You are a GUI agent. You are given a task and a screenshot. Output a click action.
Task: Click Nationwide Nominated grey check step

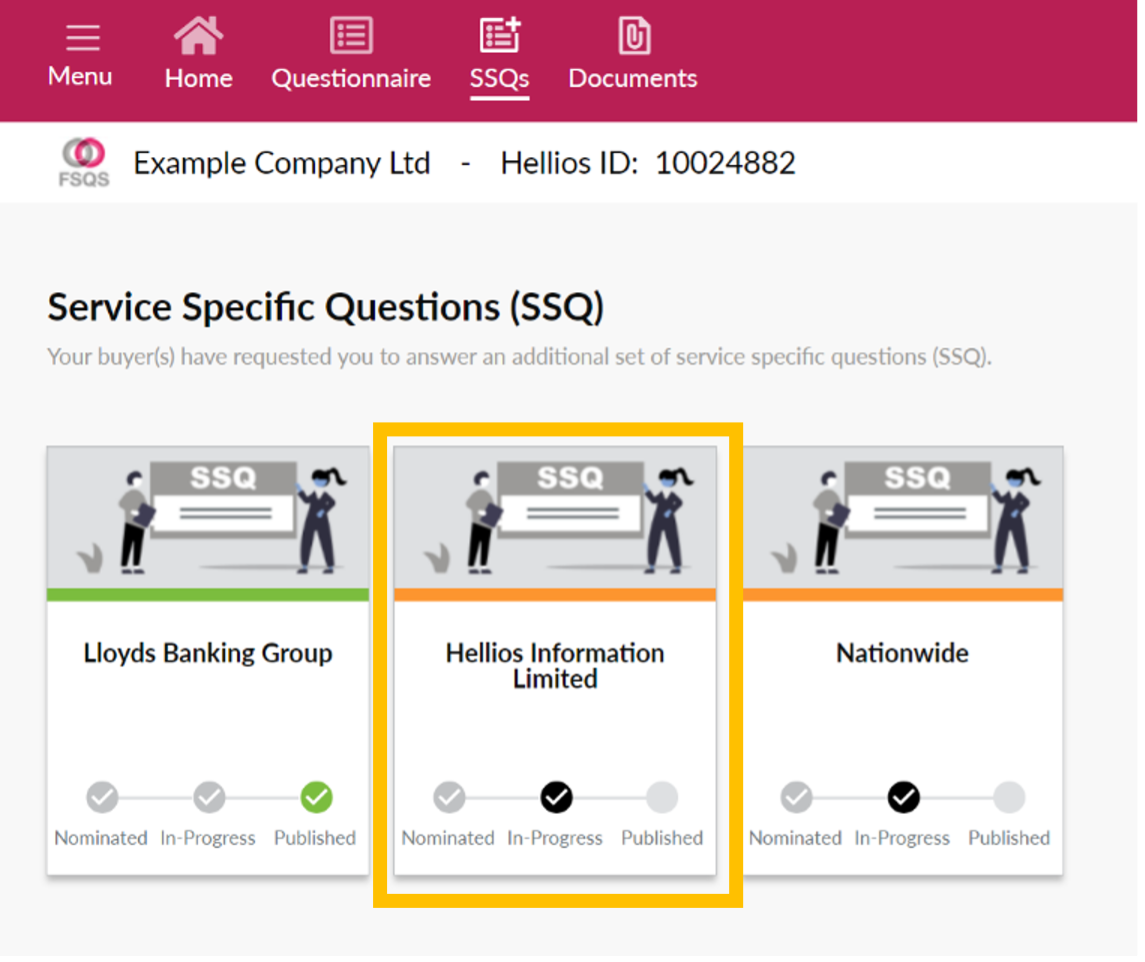[797, 797]
